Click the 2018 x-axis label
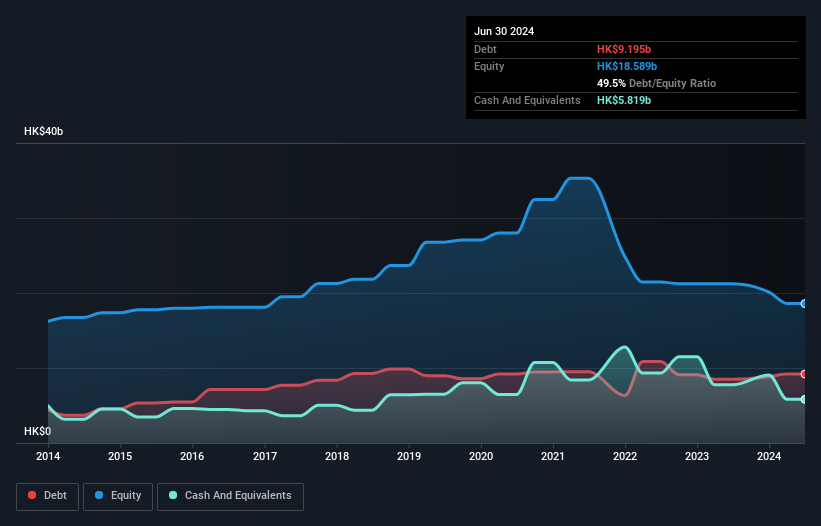The width and height of the screenshot is (821, 526). (337, 456)
